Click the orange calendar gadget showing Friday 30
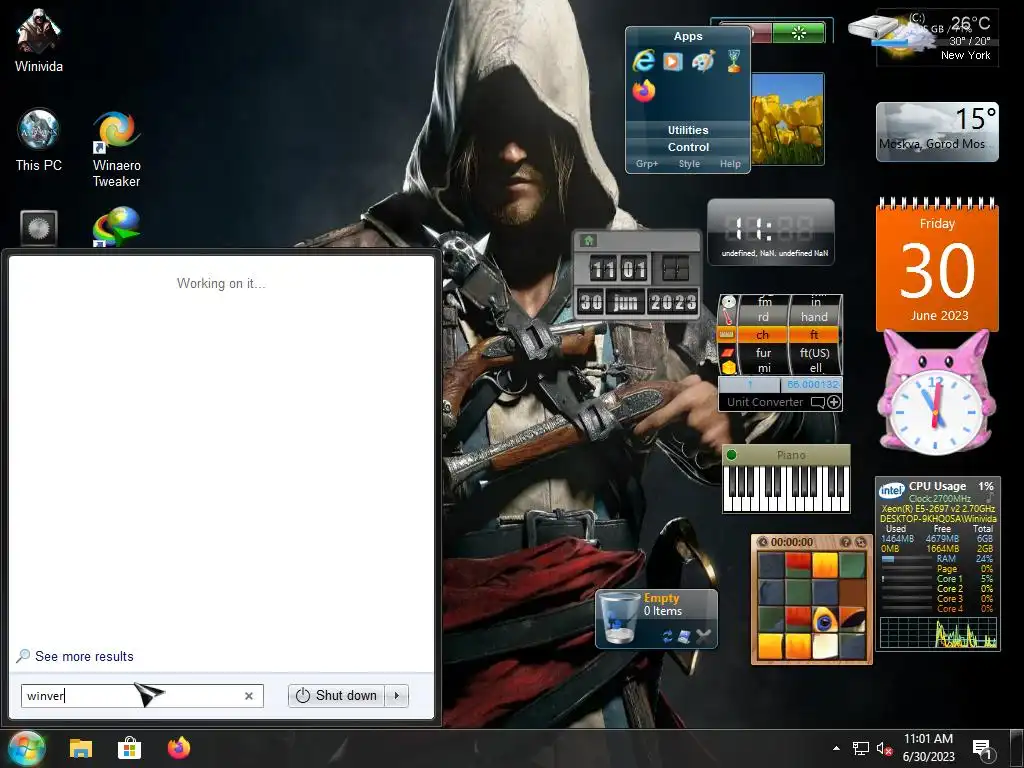This screenshot has height=768, width=1024. click(937, 264)
